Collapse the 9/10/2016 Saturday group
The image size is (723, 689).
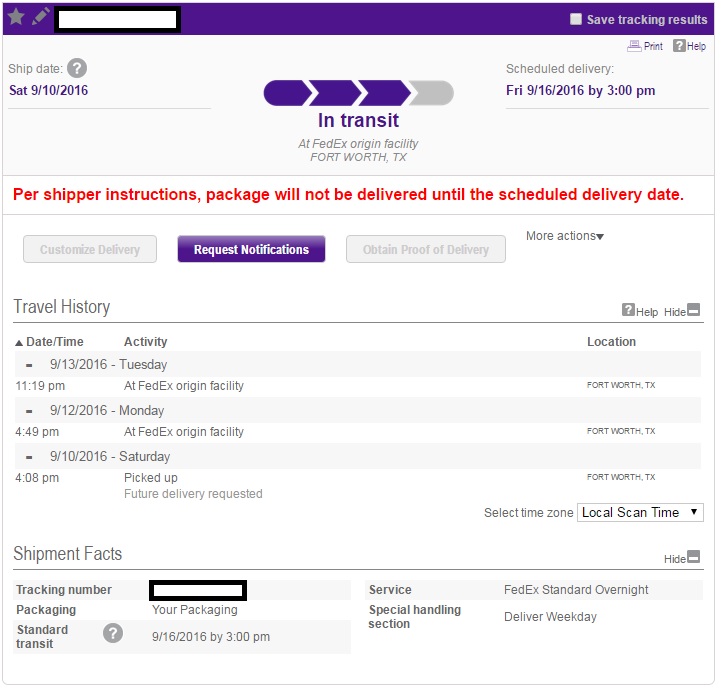(30, 457)
